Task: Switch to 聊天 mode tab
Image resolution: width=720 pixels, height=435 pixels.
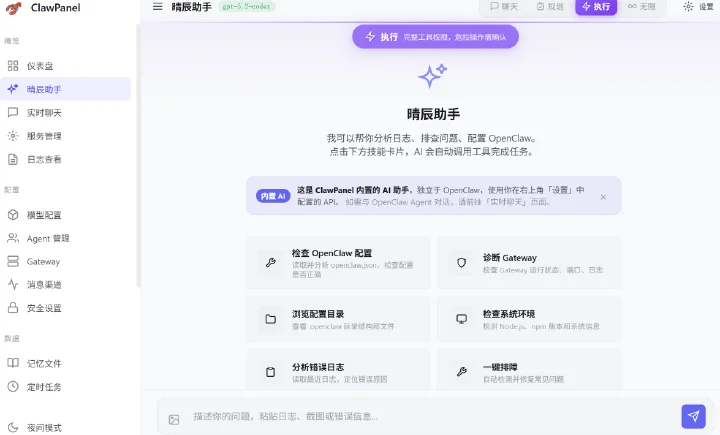Action: coord(504,6)
